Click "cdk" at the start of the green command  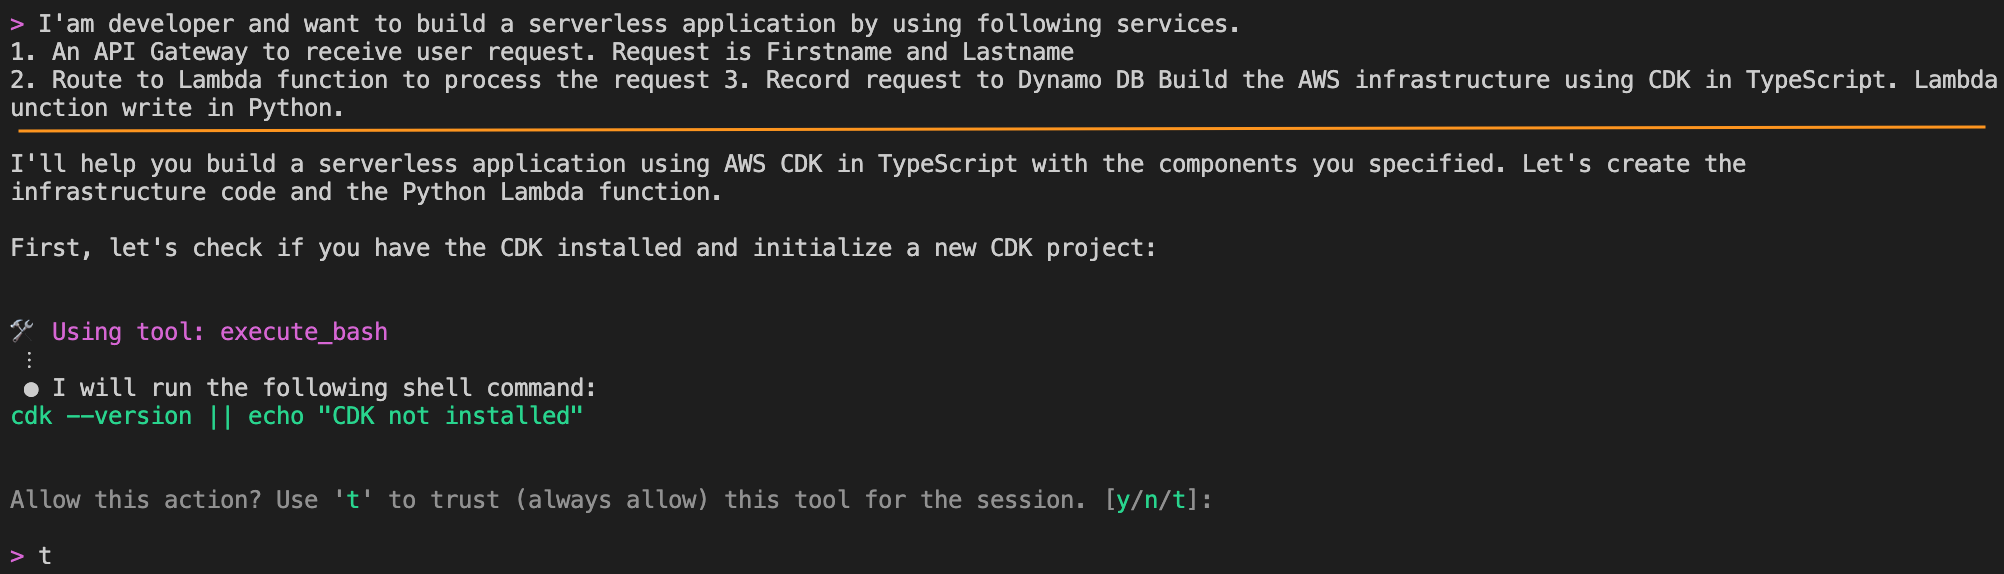click(31, 416)
